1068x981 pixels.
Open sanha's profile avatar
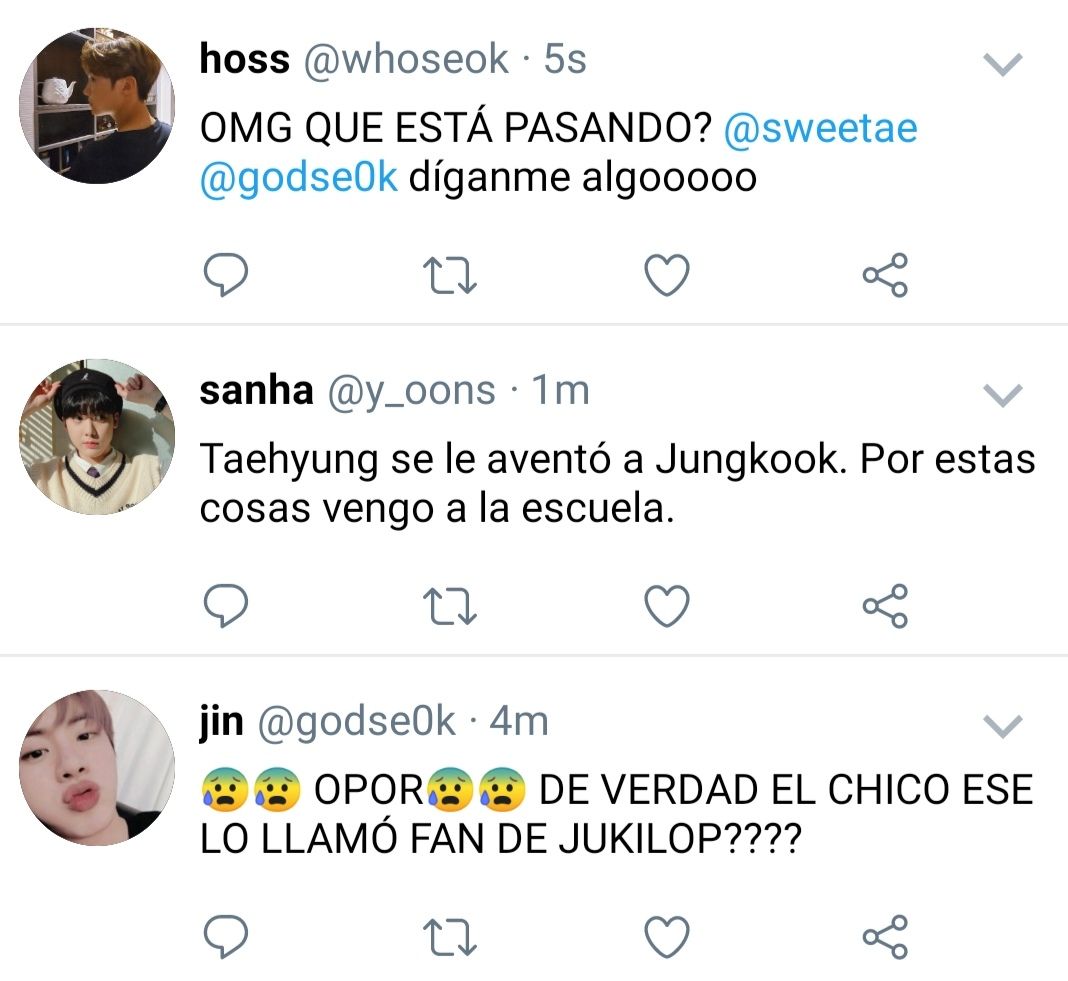(97, 437)
